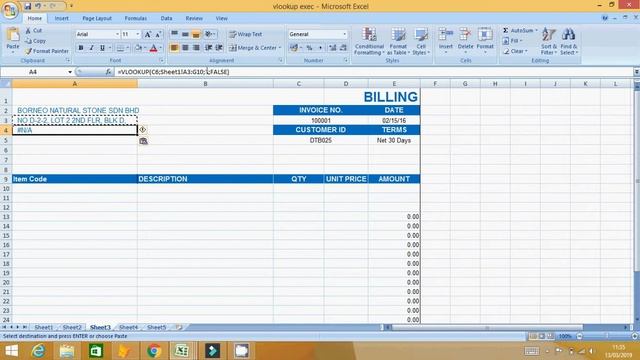
Task: Toggle italic formatting
Action: click(91, 48)
